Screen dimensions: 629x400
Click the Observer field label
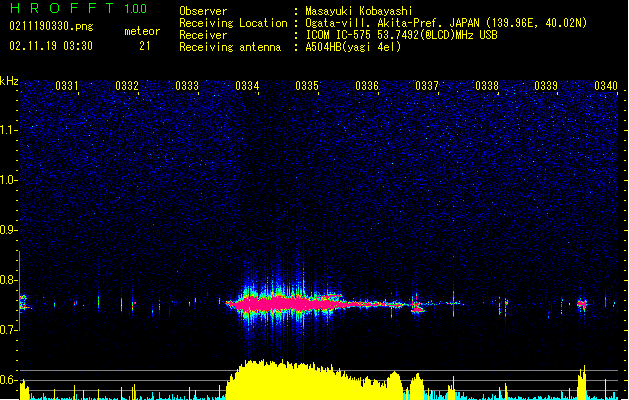click(203, 11)
